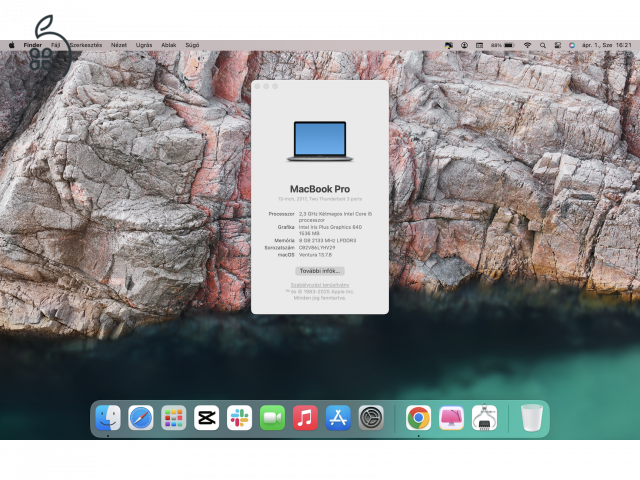Viewport: 640px width, 480px height.
Task: Click the leftmost colorful menu bar status icon
Action: (x=449, y=45)
